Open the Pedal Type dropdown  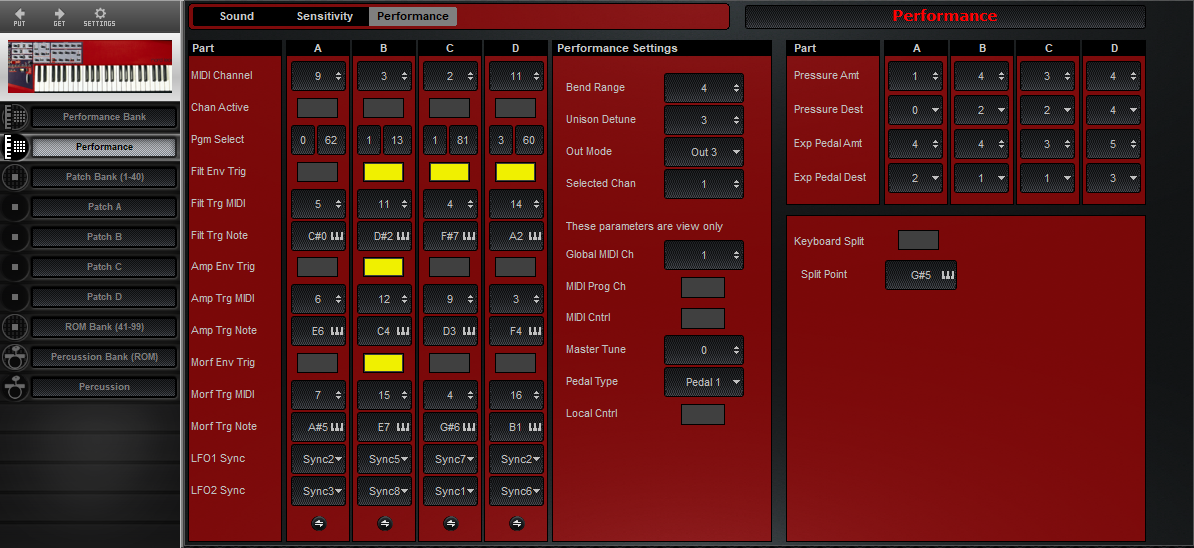[704, 382]
